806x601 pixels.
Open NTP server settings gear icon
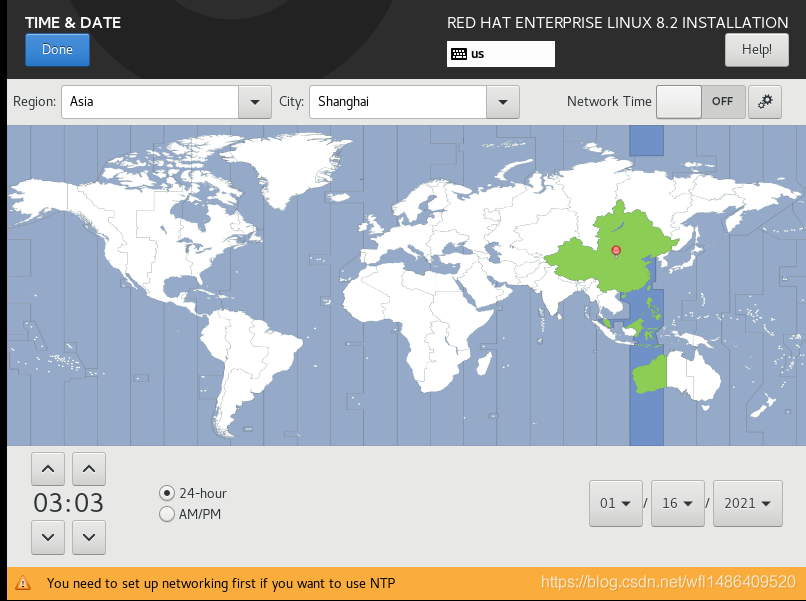(765, 102)
